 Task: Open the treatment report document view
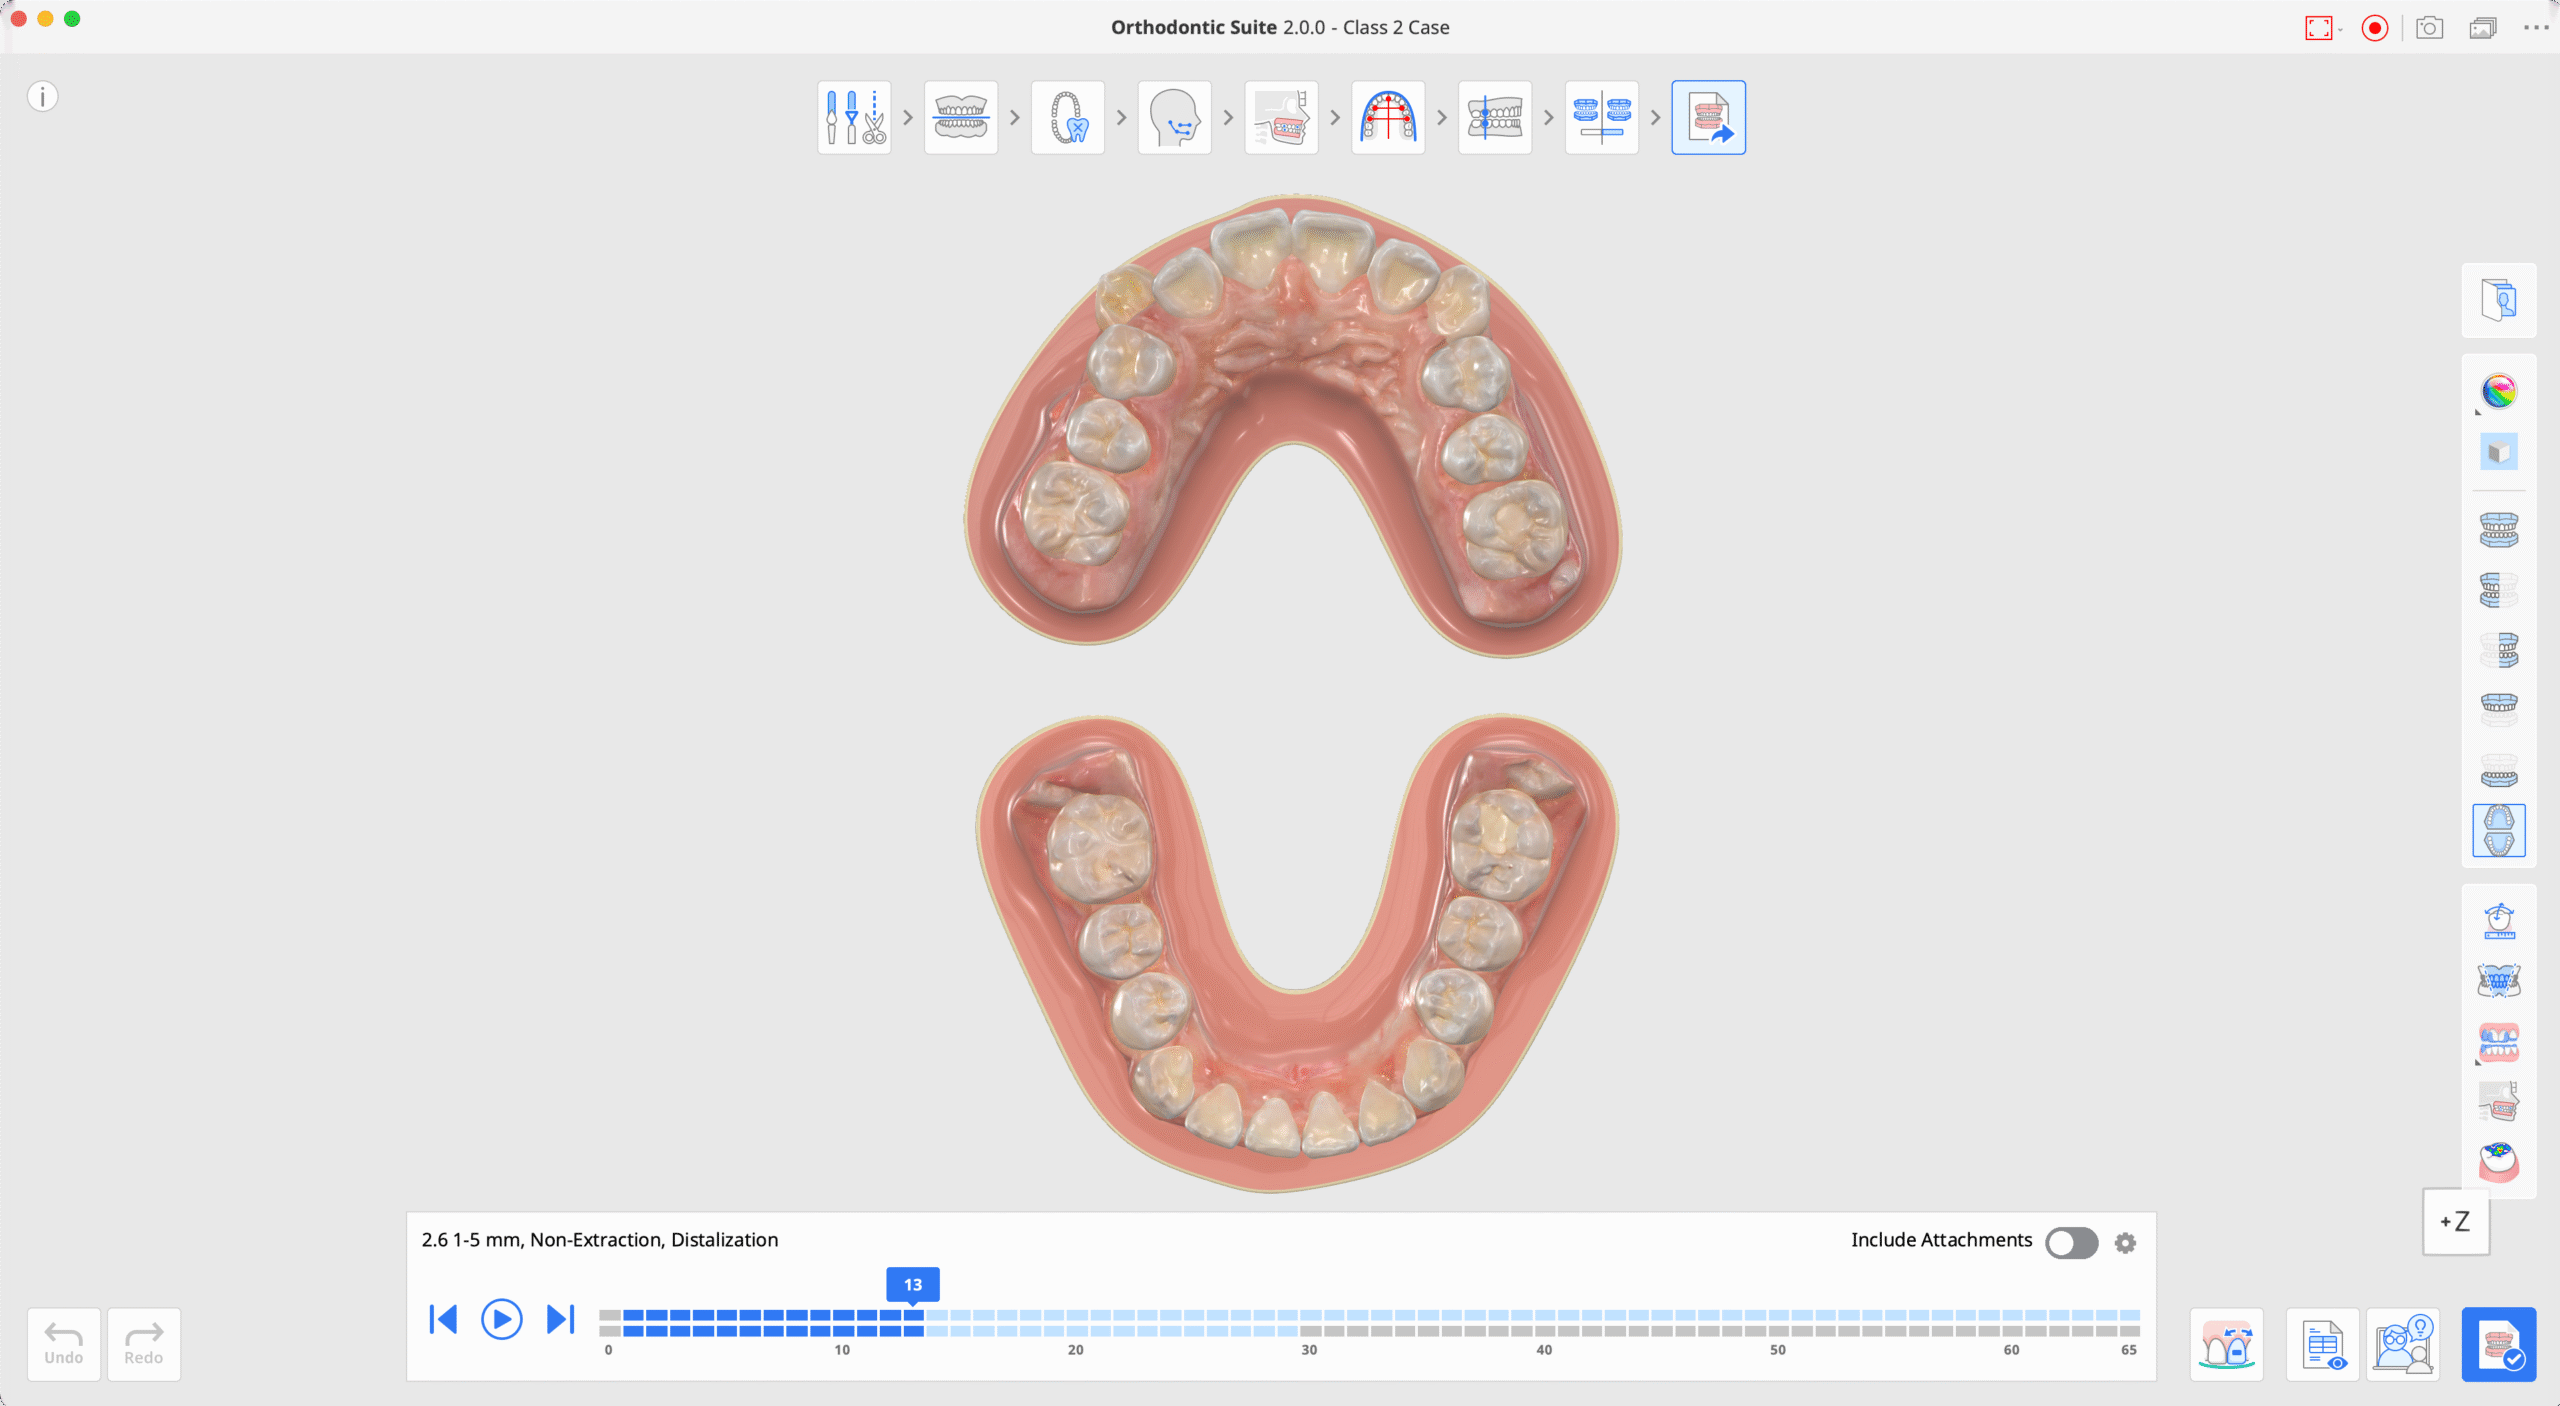pos(2323,1344)
